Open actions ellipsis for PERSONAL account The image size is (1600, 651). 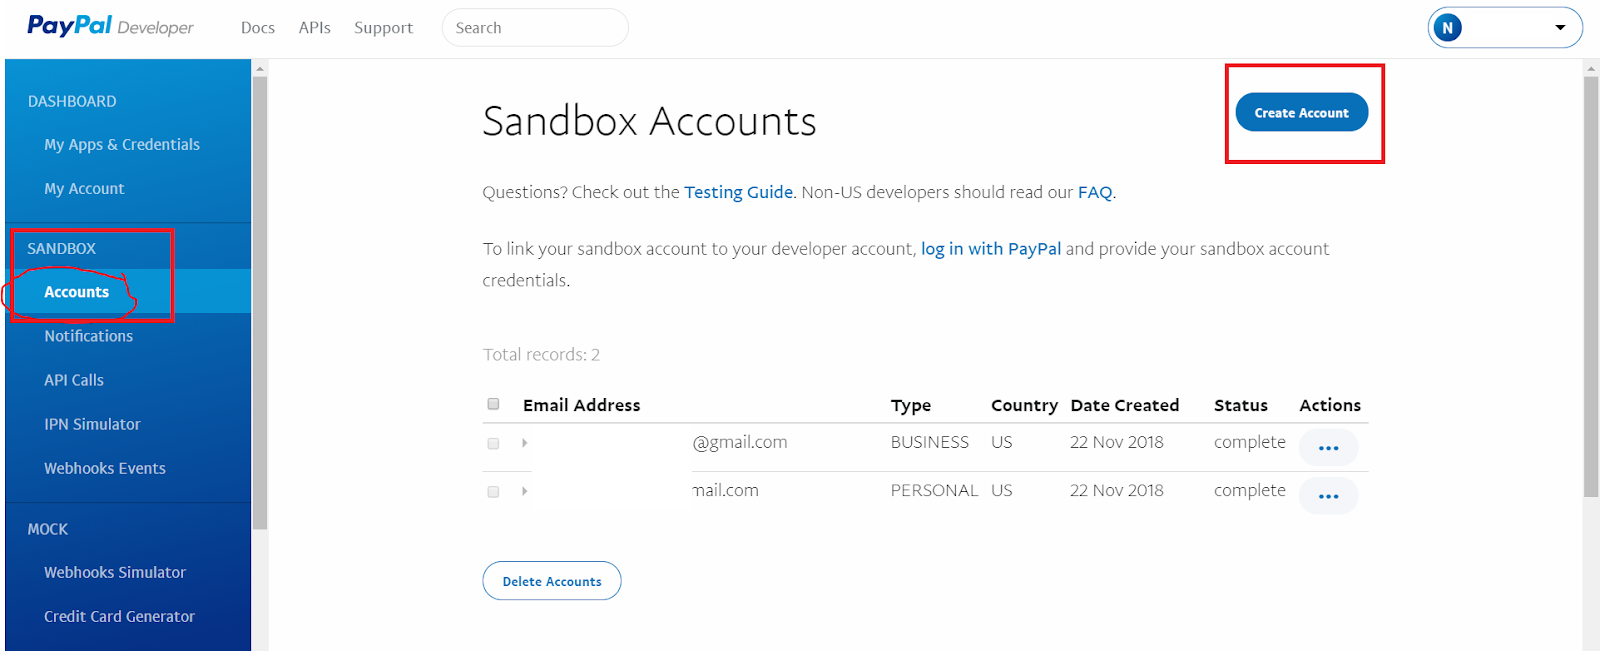pos(1328,496)
